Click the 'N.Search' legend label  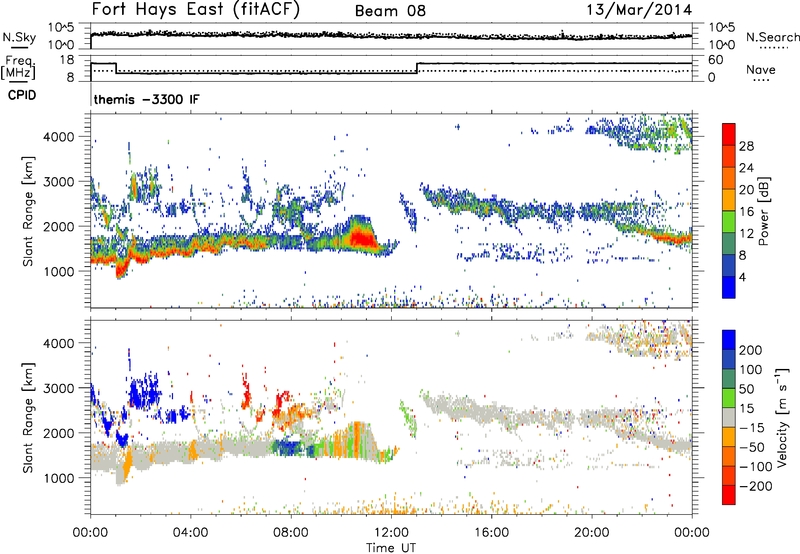coord(772,37)
